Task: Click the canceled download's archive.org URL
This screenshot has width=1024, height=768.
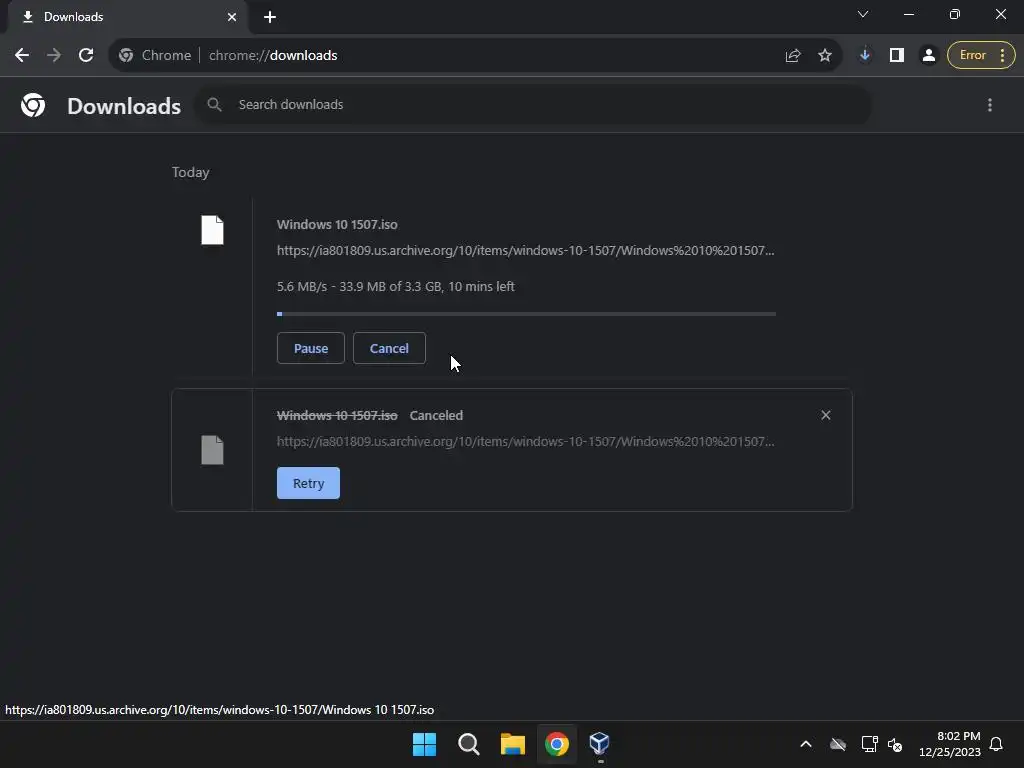Action: [526, 441]
